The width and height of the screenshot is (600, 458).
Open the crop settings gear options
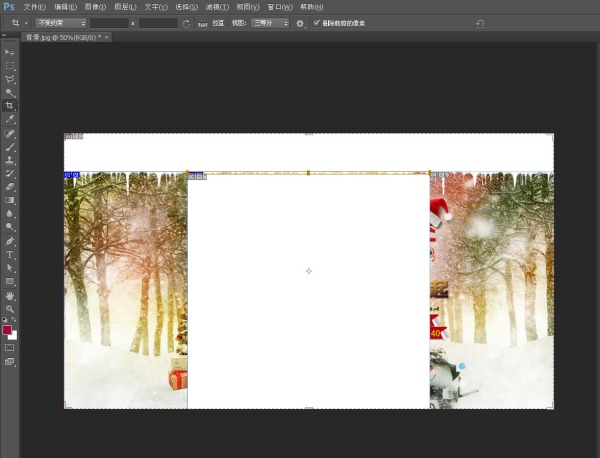point(300,23)
